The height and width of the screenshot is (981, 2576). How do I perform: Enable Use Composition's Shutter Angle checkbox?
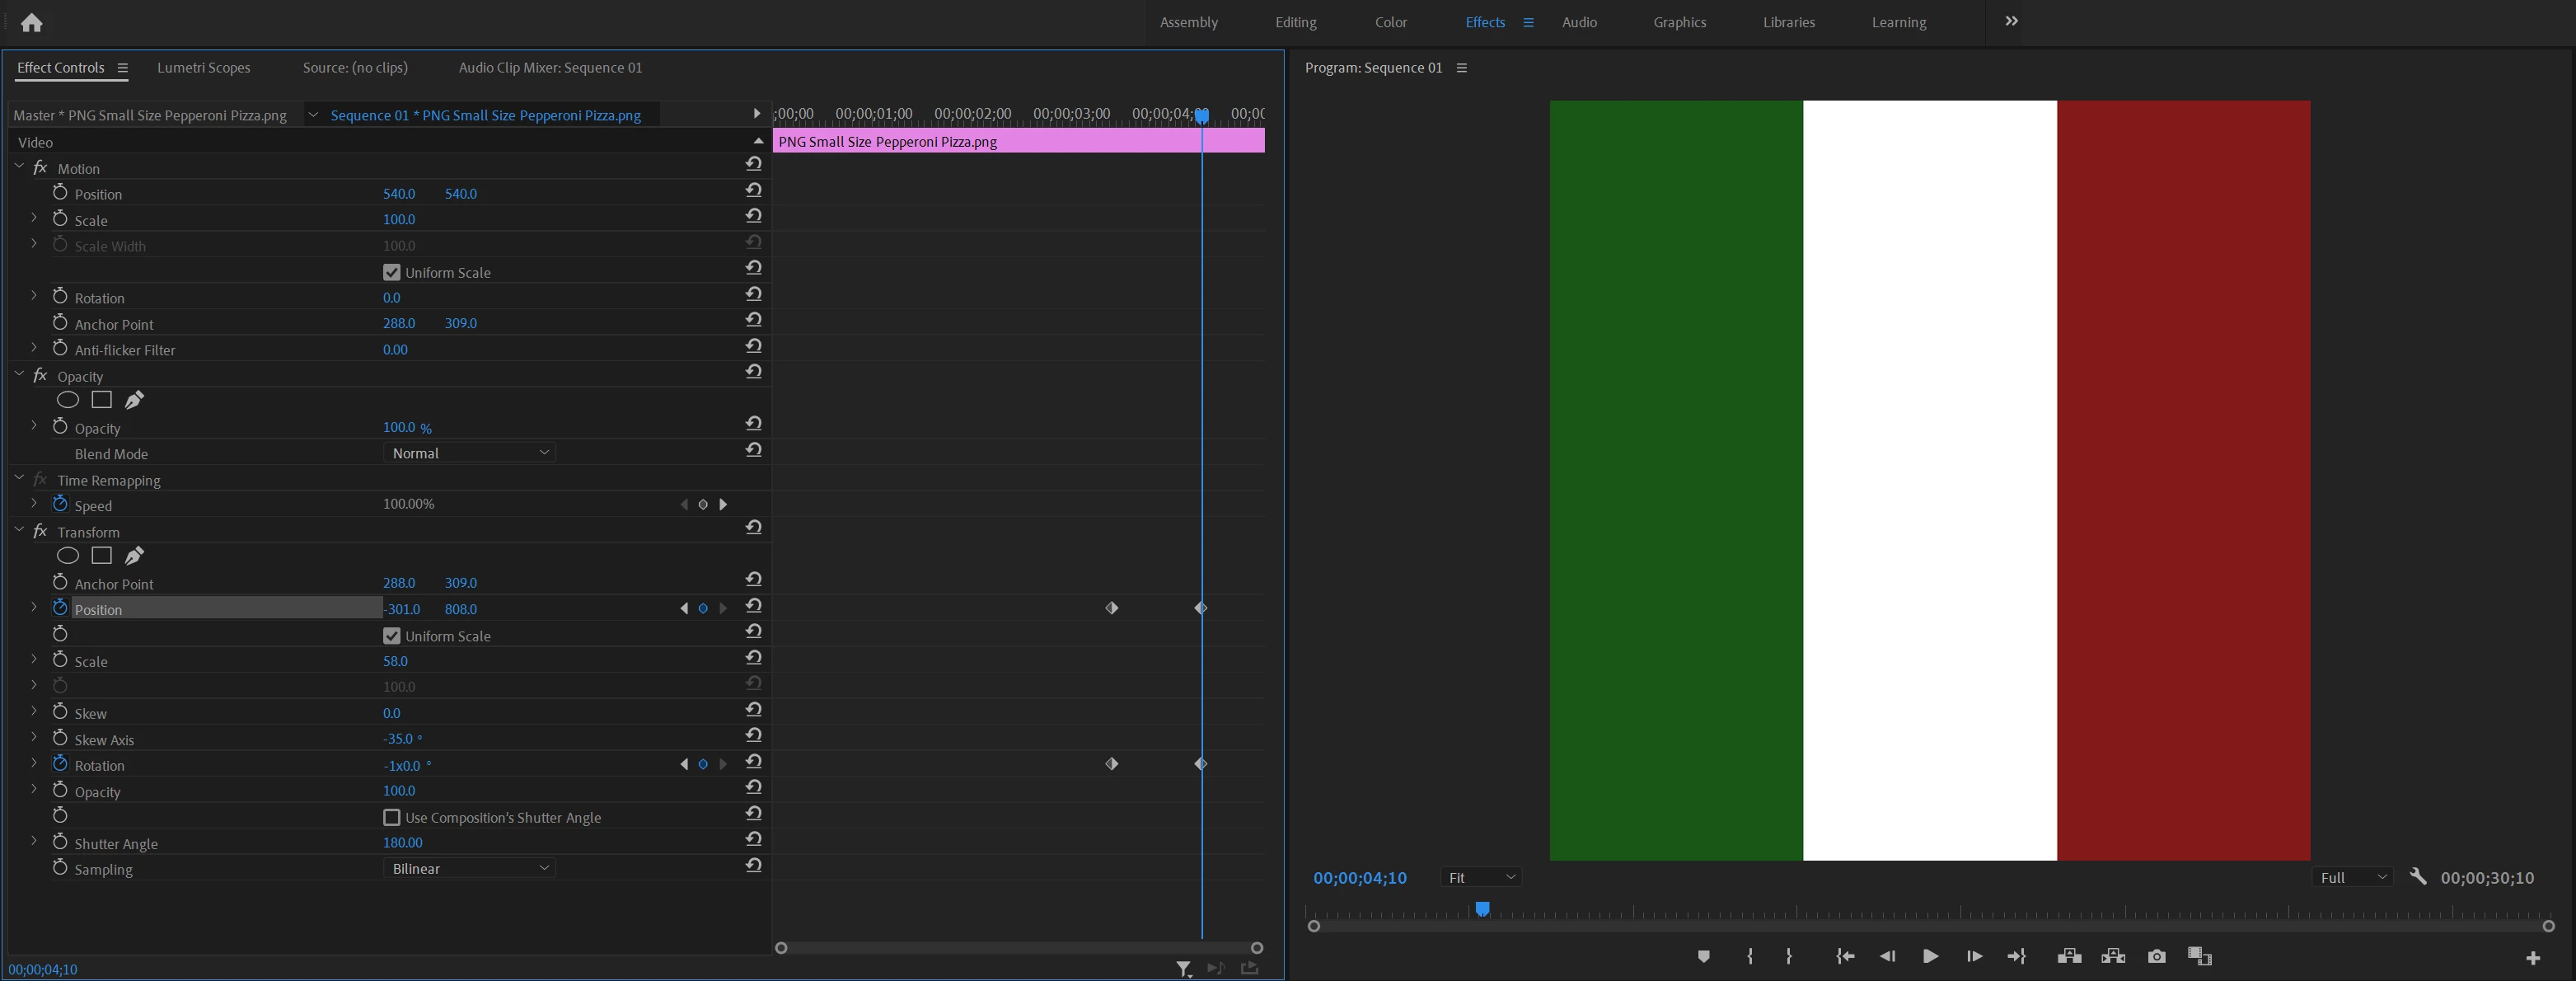pyautogui.click(x=392, y=818)
